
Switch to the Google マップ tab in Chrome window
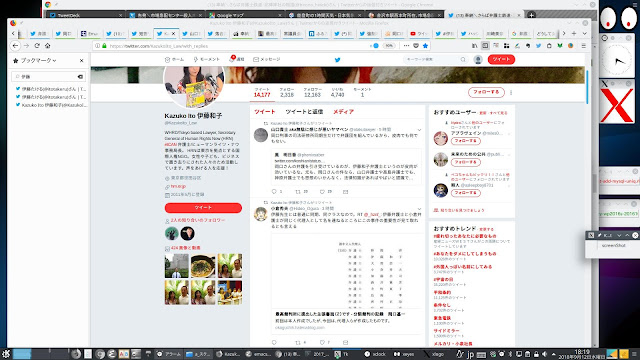(245, 15)
